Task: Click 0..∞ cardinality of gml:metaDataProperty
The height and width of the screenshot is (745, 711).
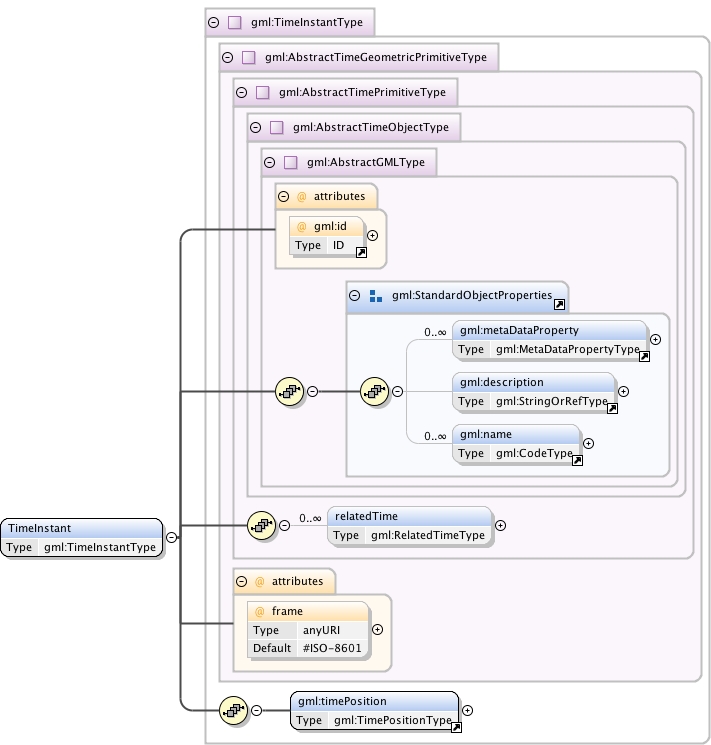Action: click(435, 332)
